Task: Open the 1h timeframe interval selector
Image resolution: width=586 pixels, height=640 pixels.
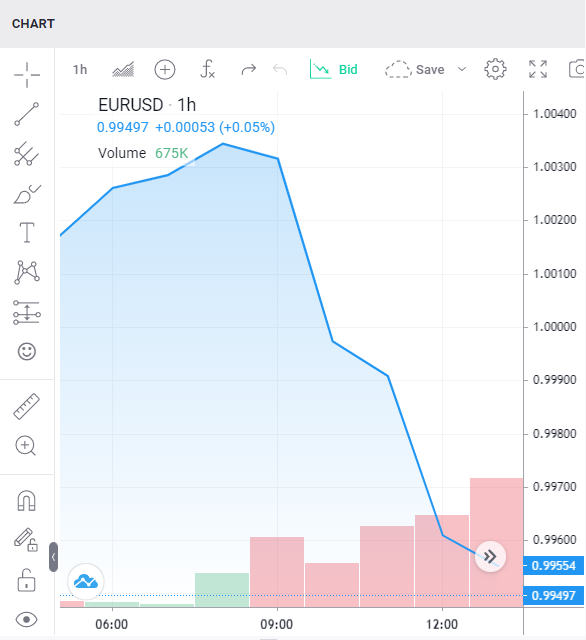Action: (x=80, y=70)
